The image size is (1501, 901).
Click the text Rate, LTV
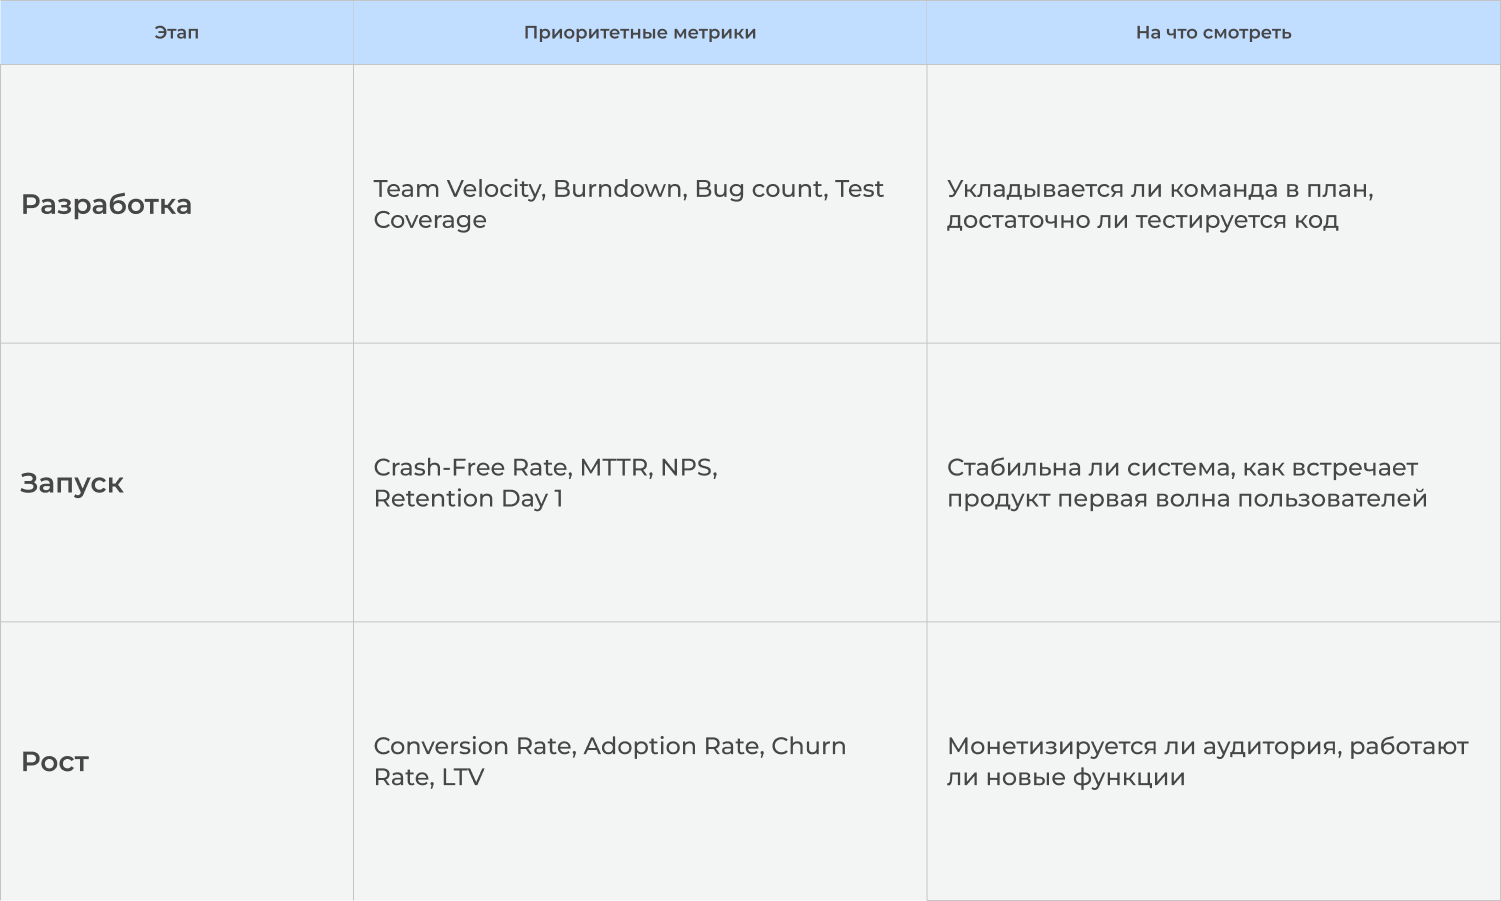pos(429,777)
